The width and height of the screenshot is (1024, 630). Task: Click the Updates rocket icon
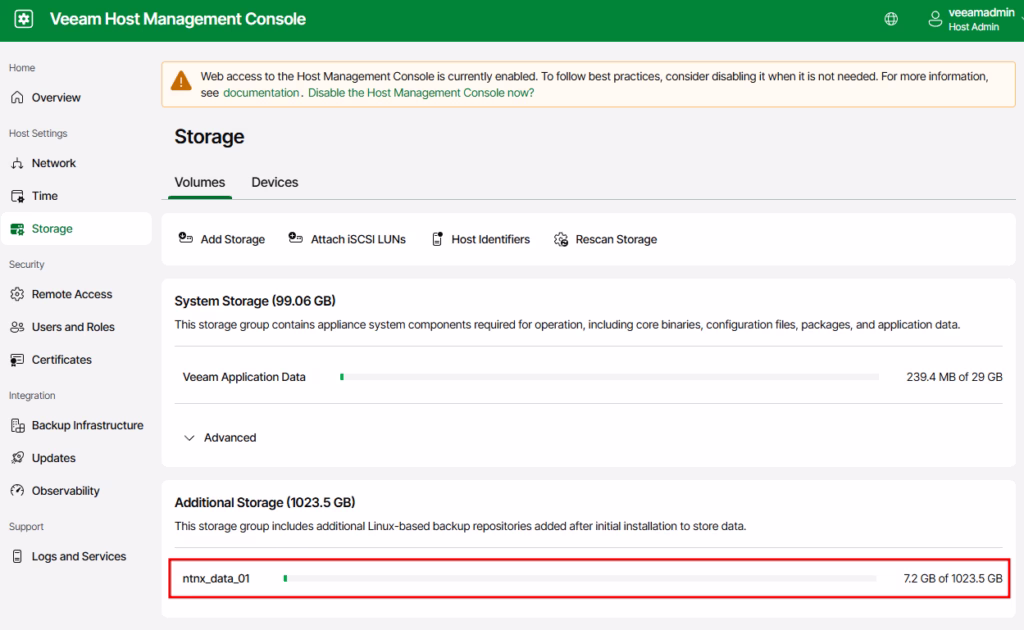pos(18,458)
